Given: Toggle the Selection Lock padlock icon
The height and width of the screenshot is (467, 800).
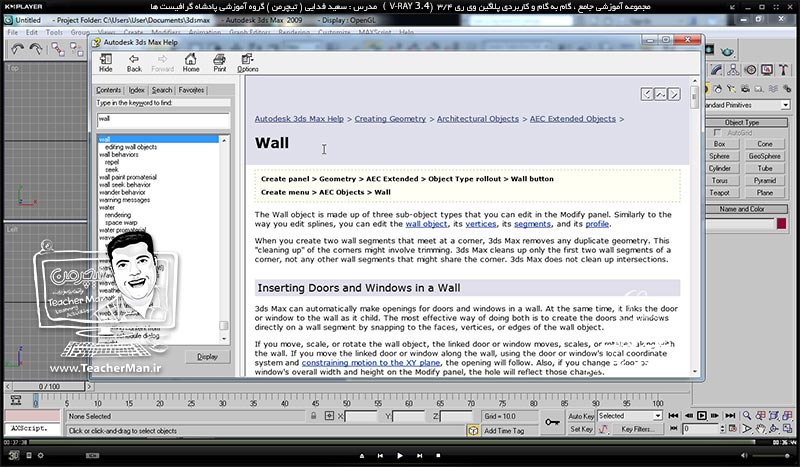Looking at the screenshot, I should [313, 416].
